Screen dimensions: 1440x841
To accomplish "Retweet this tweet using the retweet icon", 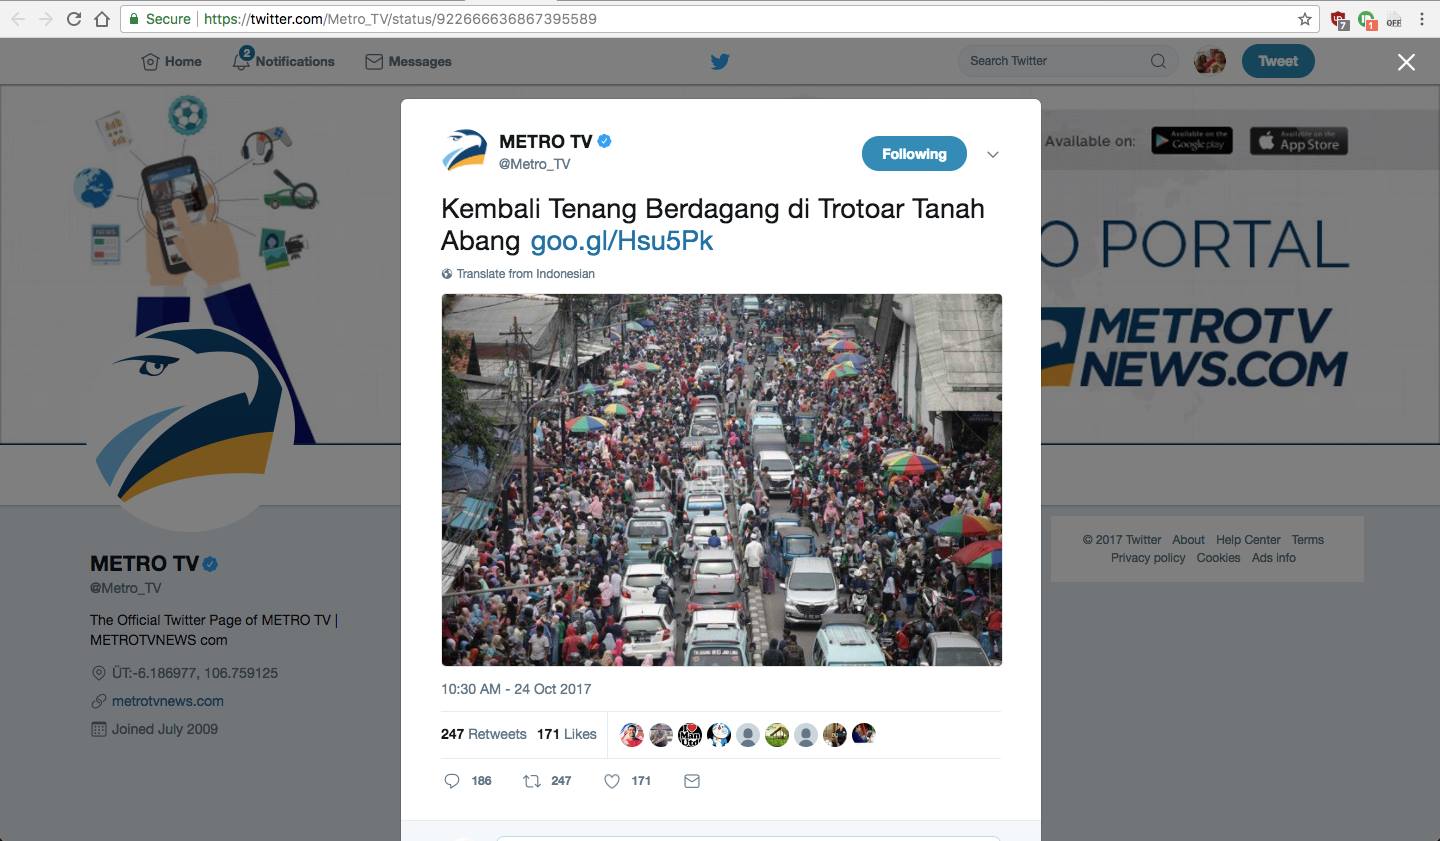I will pyautogui.click(x=532, y=781).
